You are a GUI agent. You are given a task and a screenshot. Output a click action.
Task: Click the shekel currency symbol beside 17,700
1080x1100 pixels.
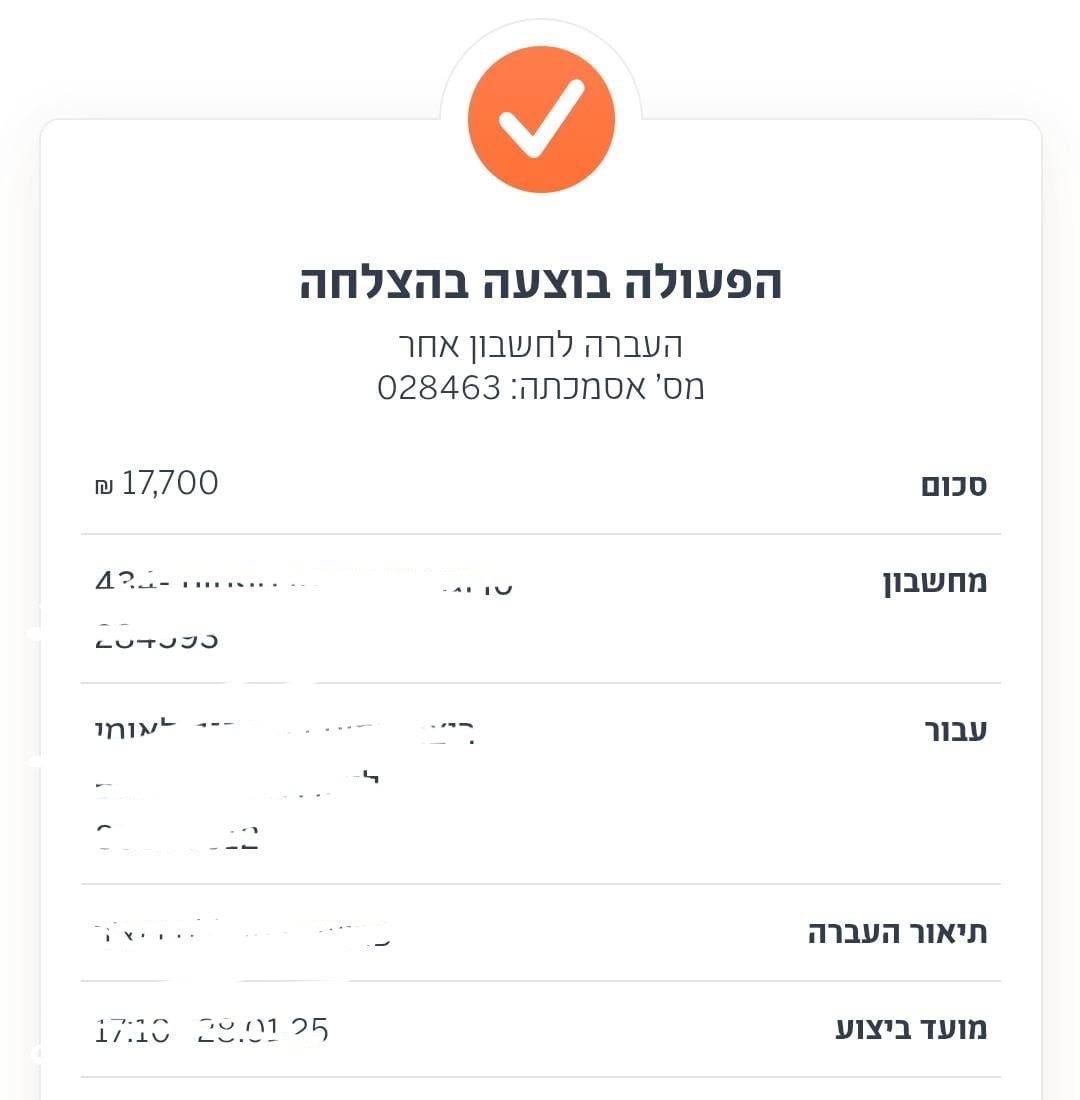click(104, 487)
